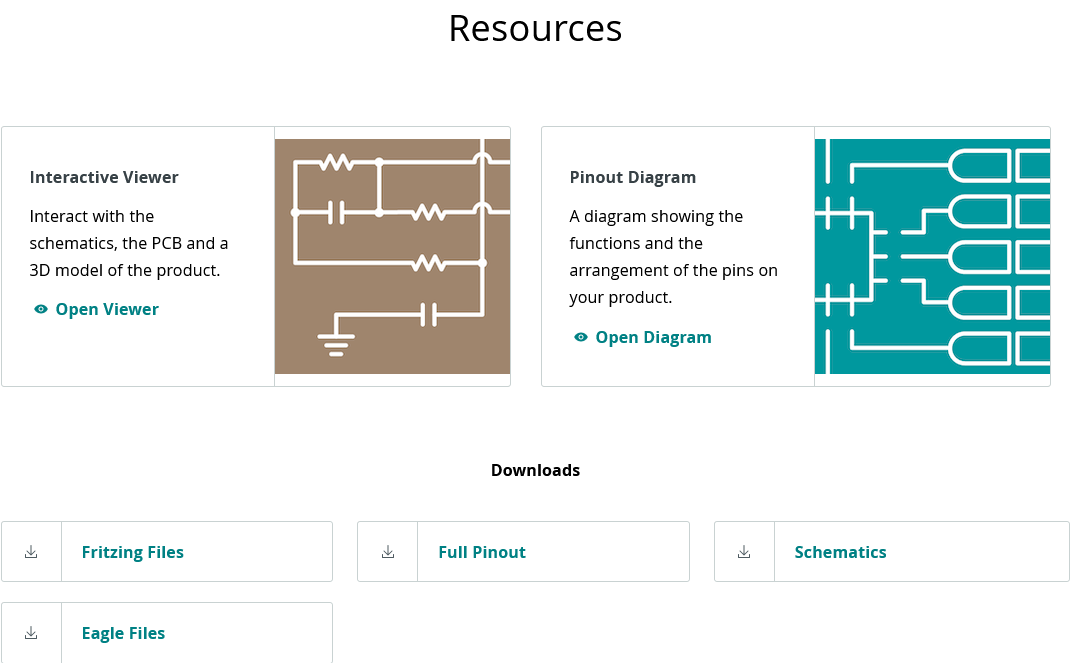Click the brown circuit schematic thumbnail
Image resolution: width=1070 pixels, height=663 pixels.
click(x=392, y=256)
